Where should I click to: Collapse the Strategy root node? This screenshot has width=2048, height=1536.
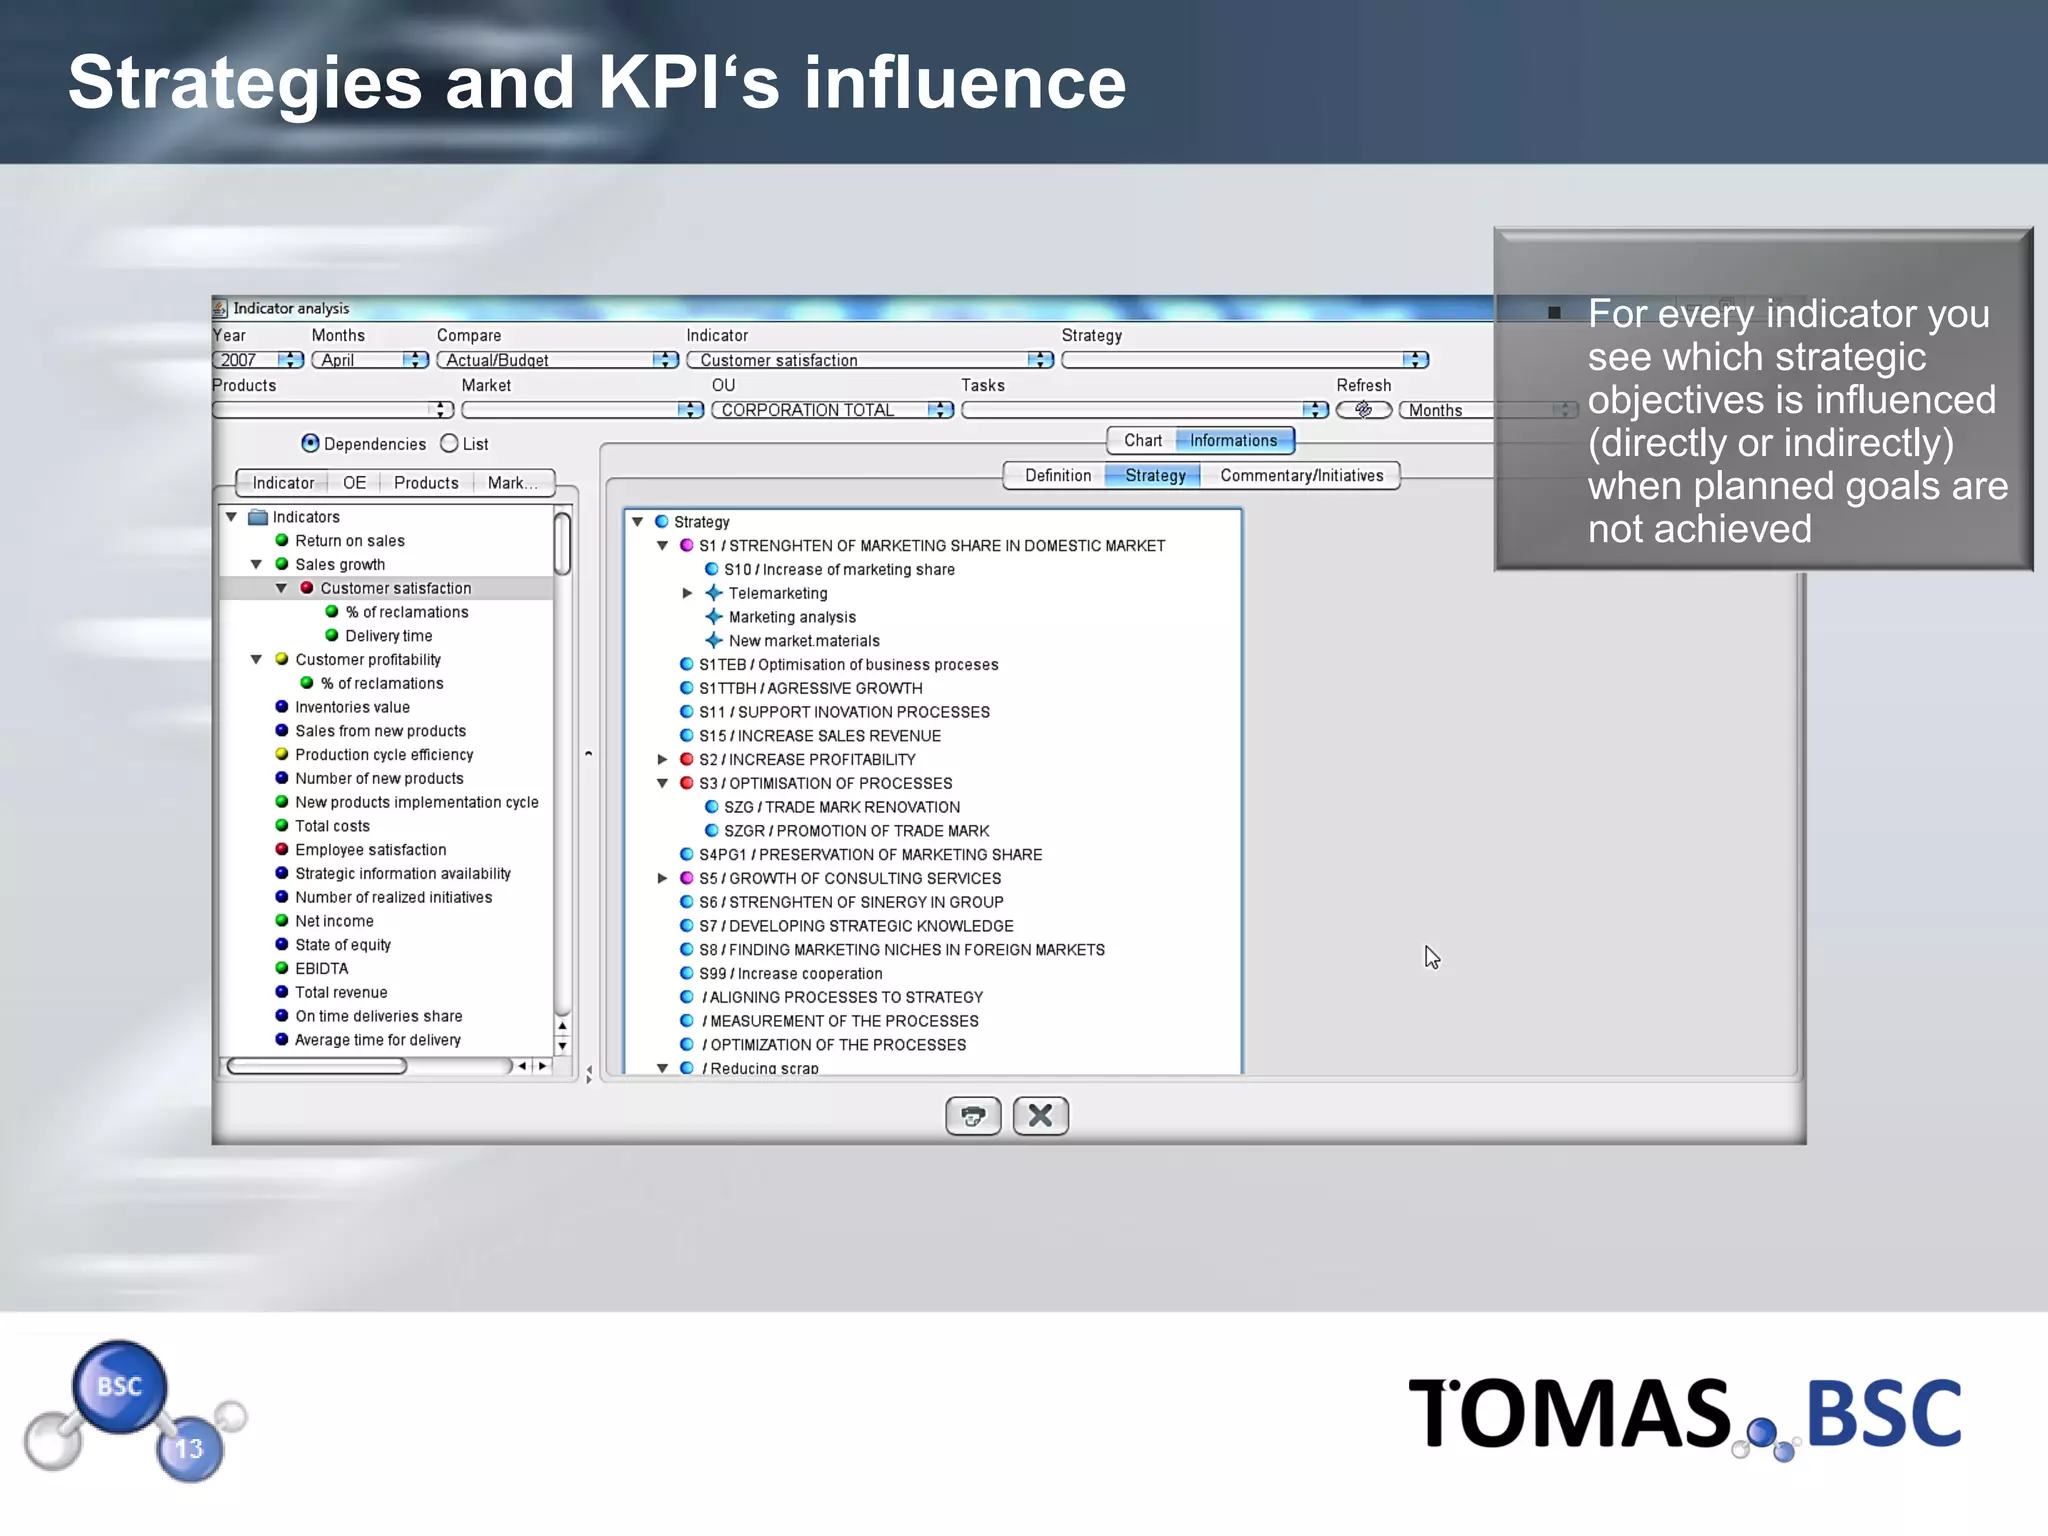tap(637, 522)
